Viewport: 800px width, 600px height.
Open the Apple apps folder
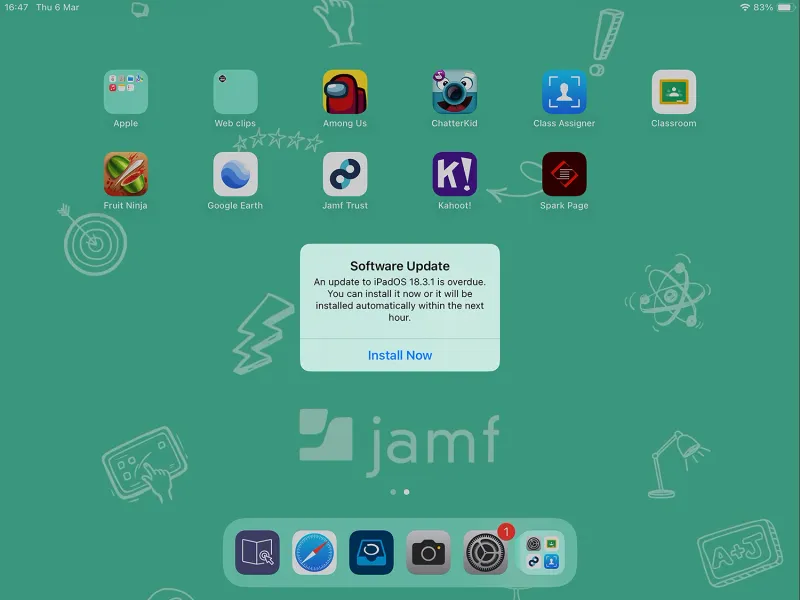click(x=126, y=92)
